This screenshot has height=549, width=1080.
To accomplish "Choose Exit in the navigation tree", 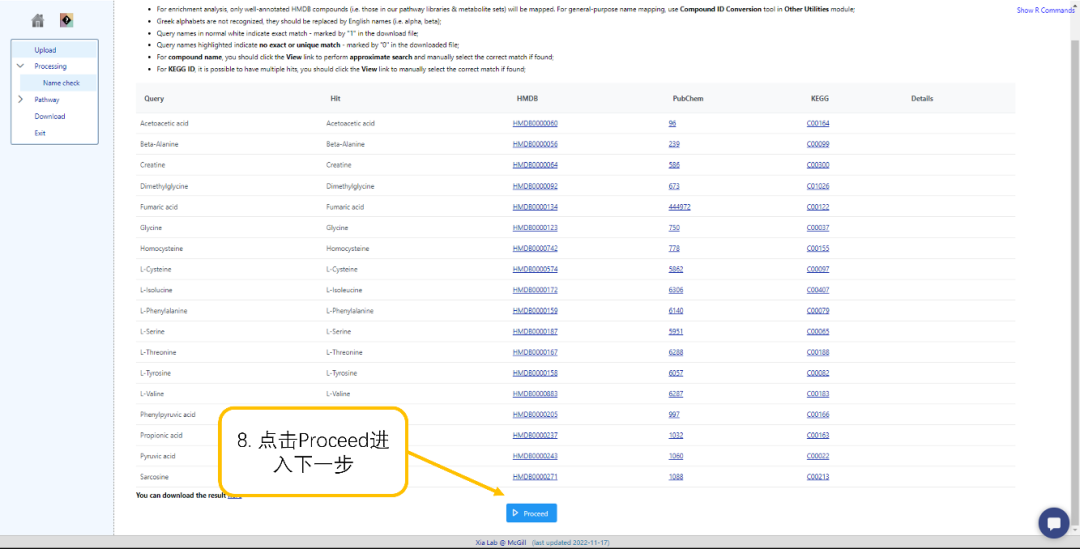I will pyautogui.click(x=40, y=133).
